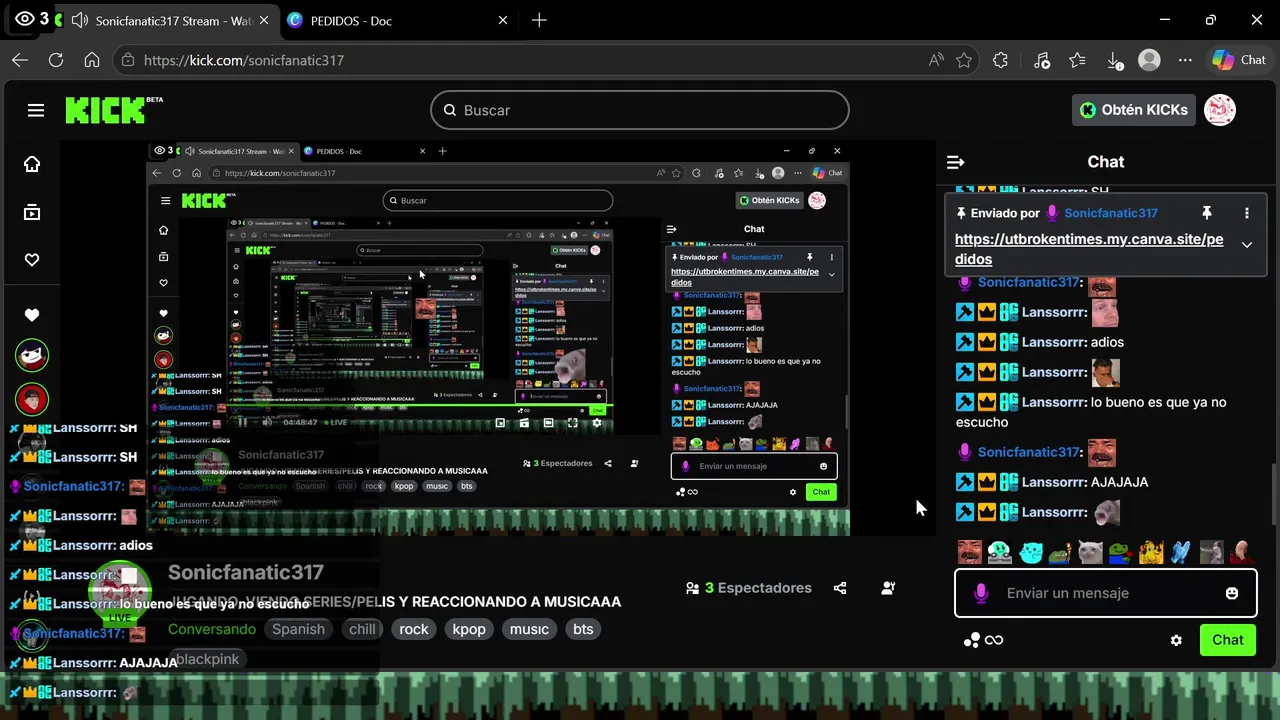The width and height of the screenshot is (1280, 720).
Task: Open the followed channel avatar with white face
Action: coord(32,355)
